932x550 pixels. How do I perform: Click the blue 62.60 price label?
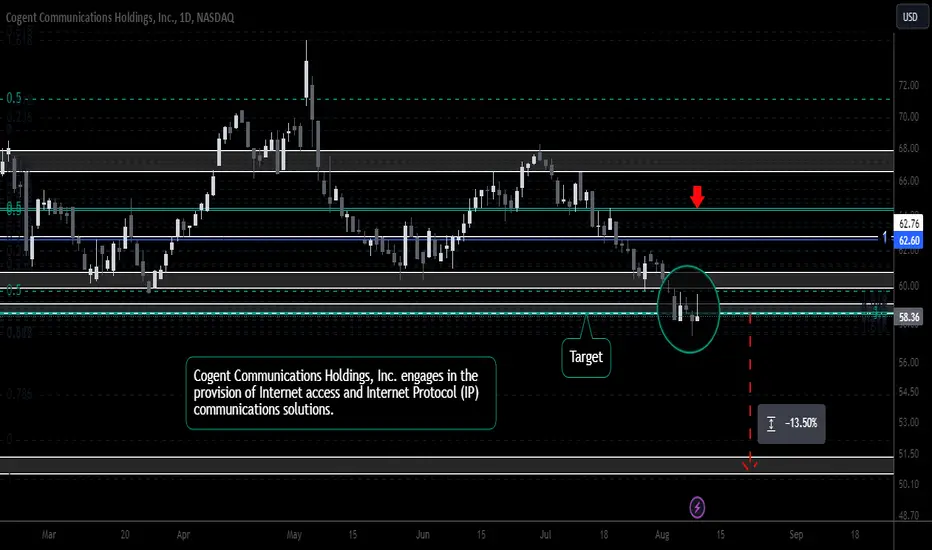click(x=909, y=240)
